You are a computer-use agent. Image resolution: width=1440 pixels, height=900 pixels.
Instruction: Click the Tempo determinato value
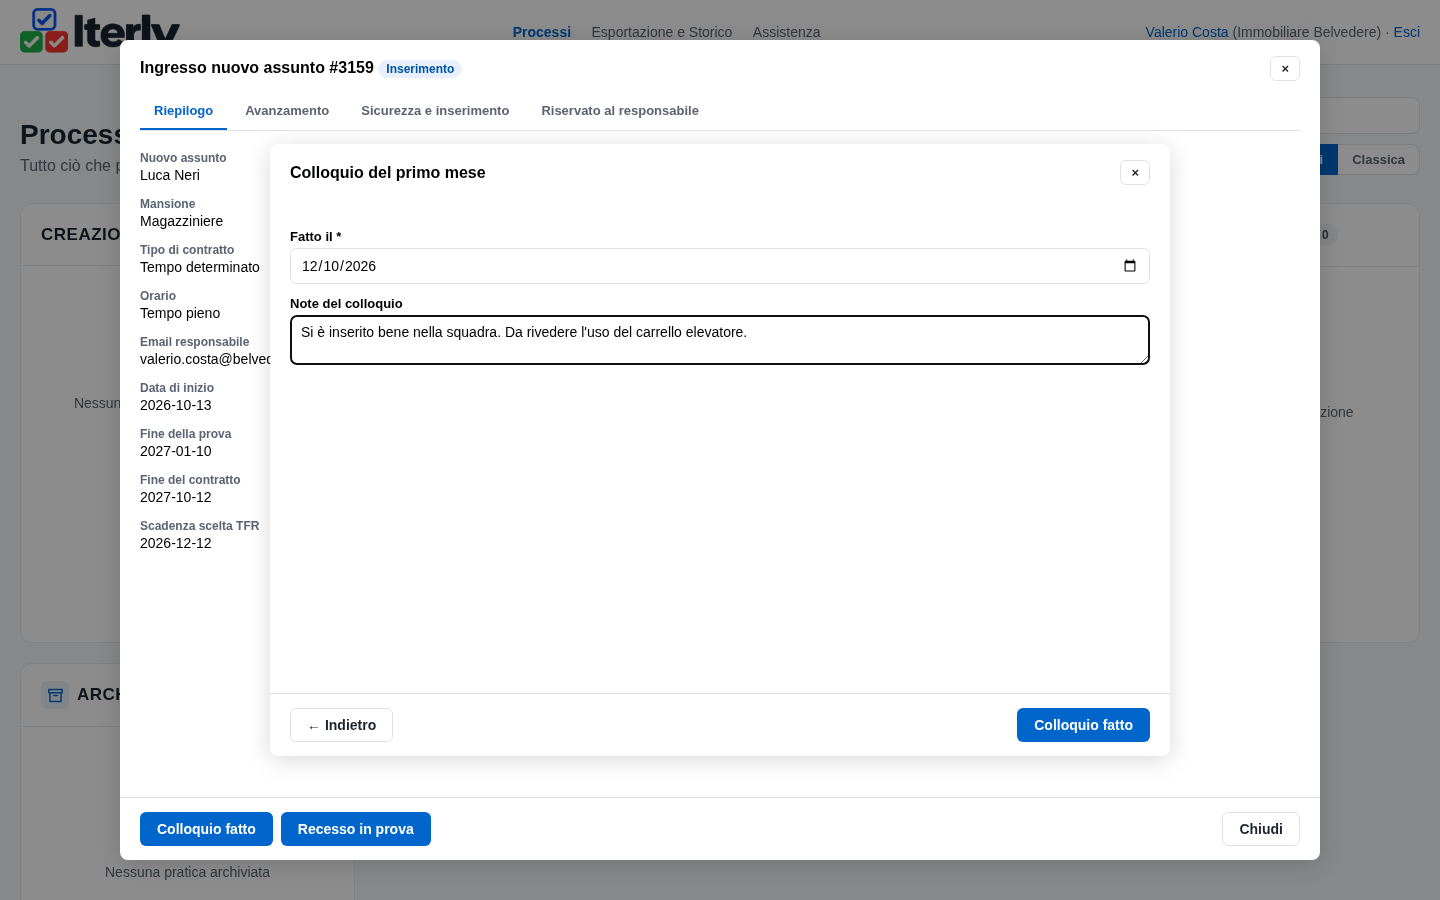(x=200, y=267)
